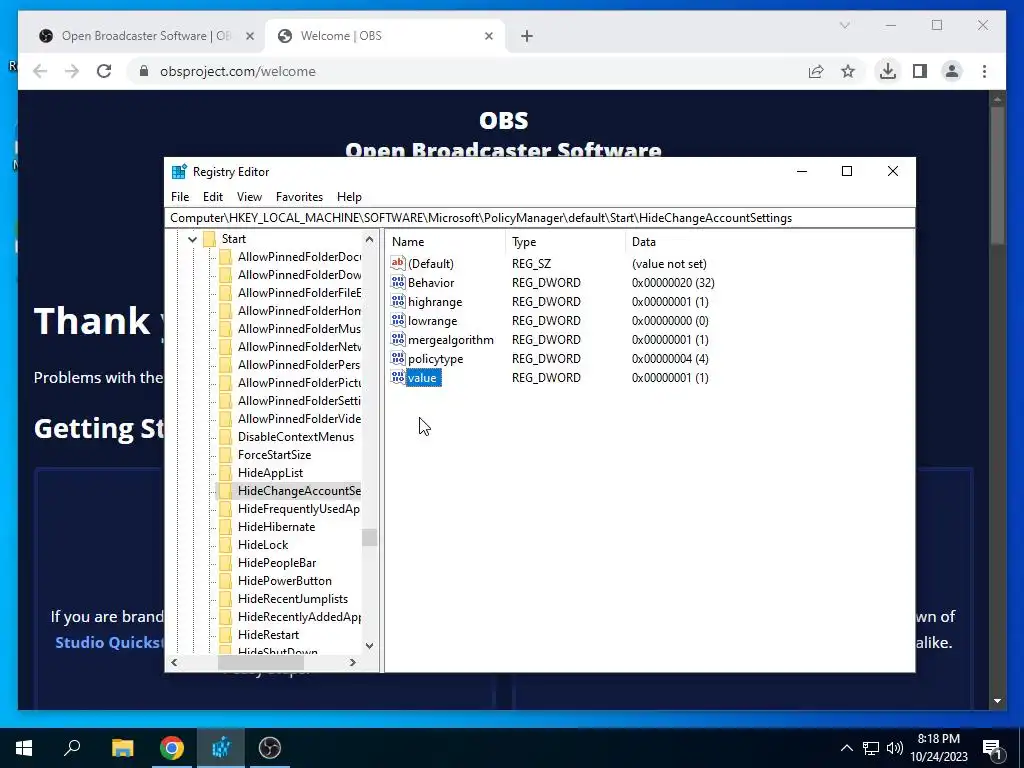Click the HideAppList folder icon

coord(225,473)
